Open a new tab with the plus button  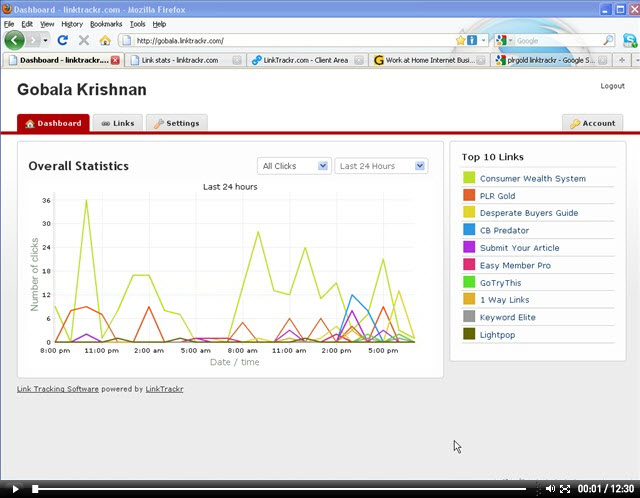click(622, 60)
